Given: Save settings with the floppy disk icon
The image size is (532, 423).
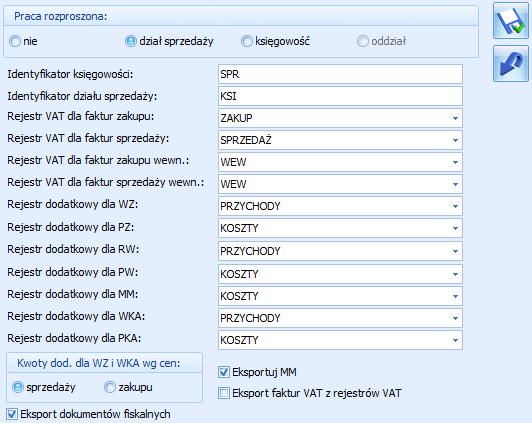Looking at the screenshot, I should tap(511, 20).
